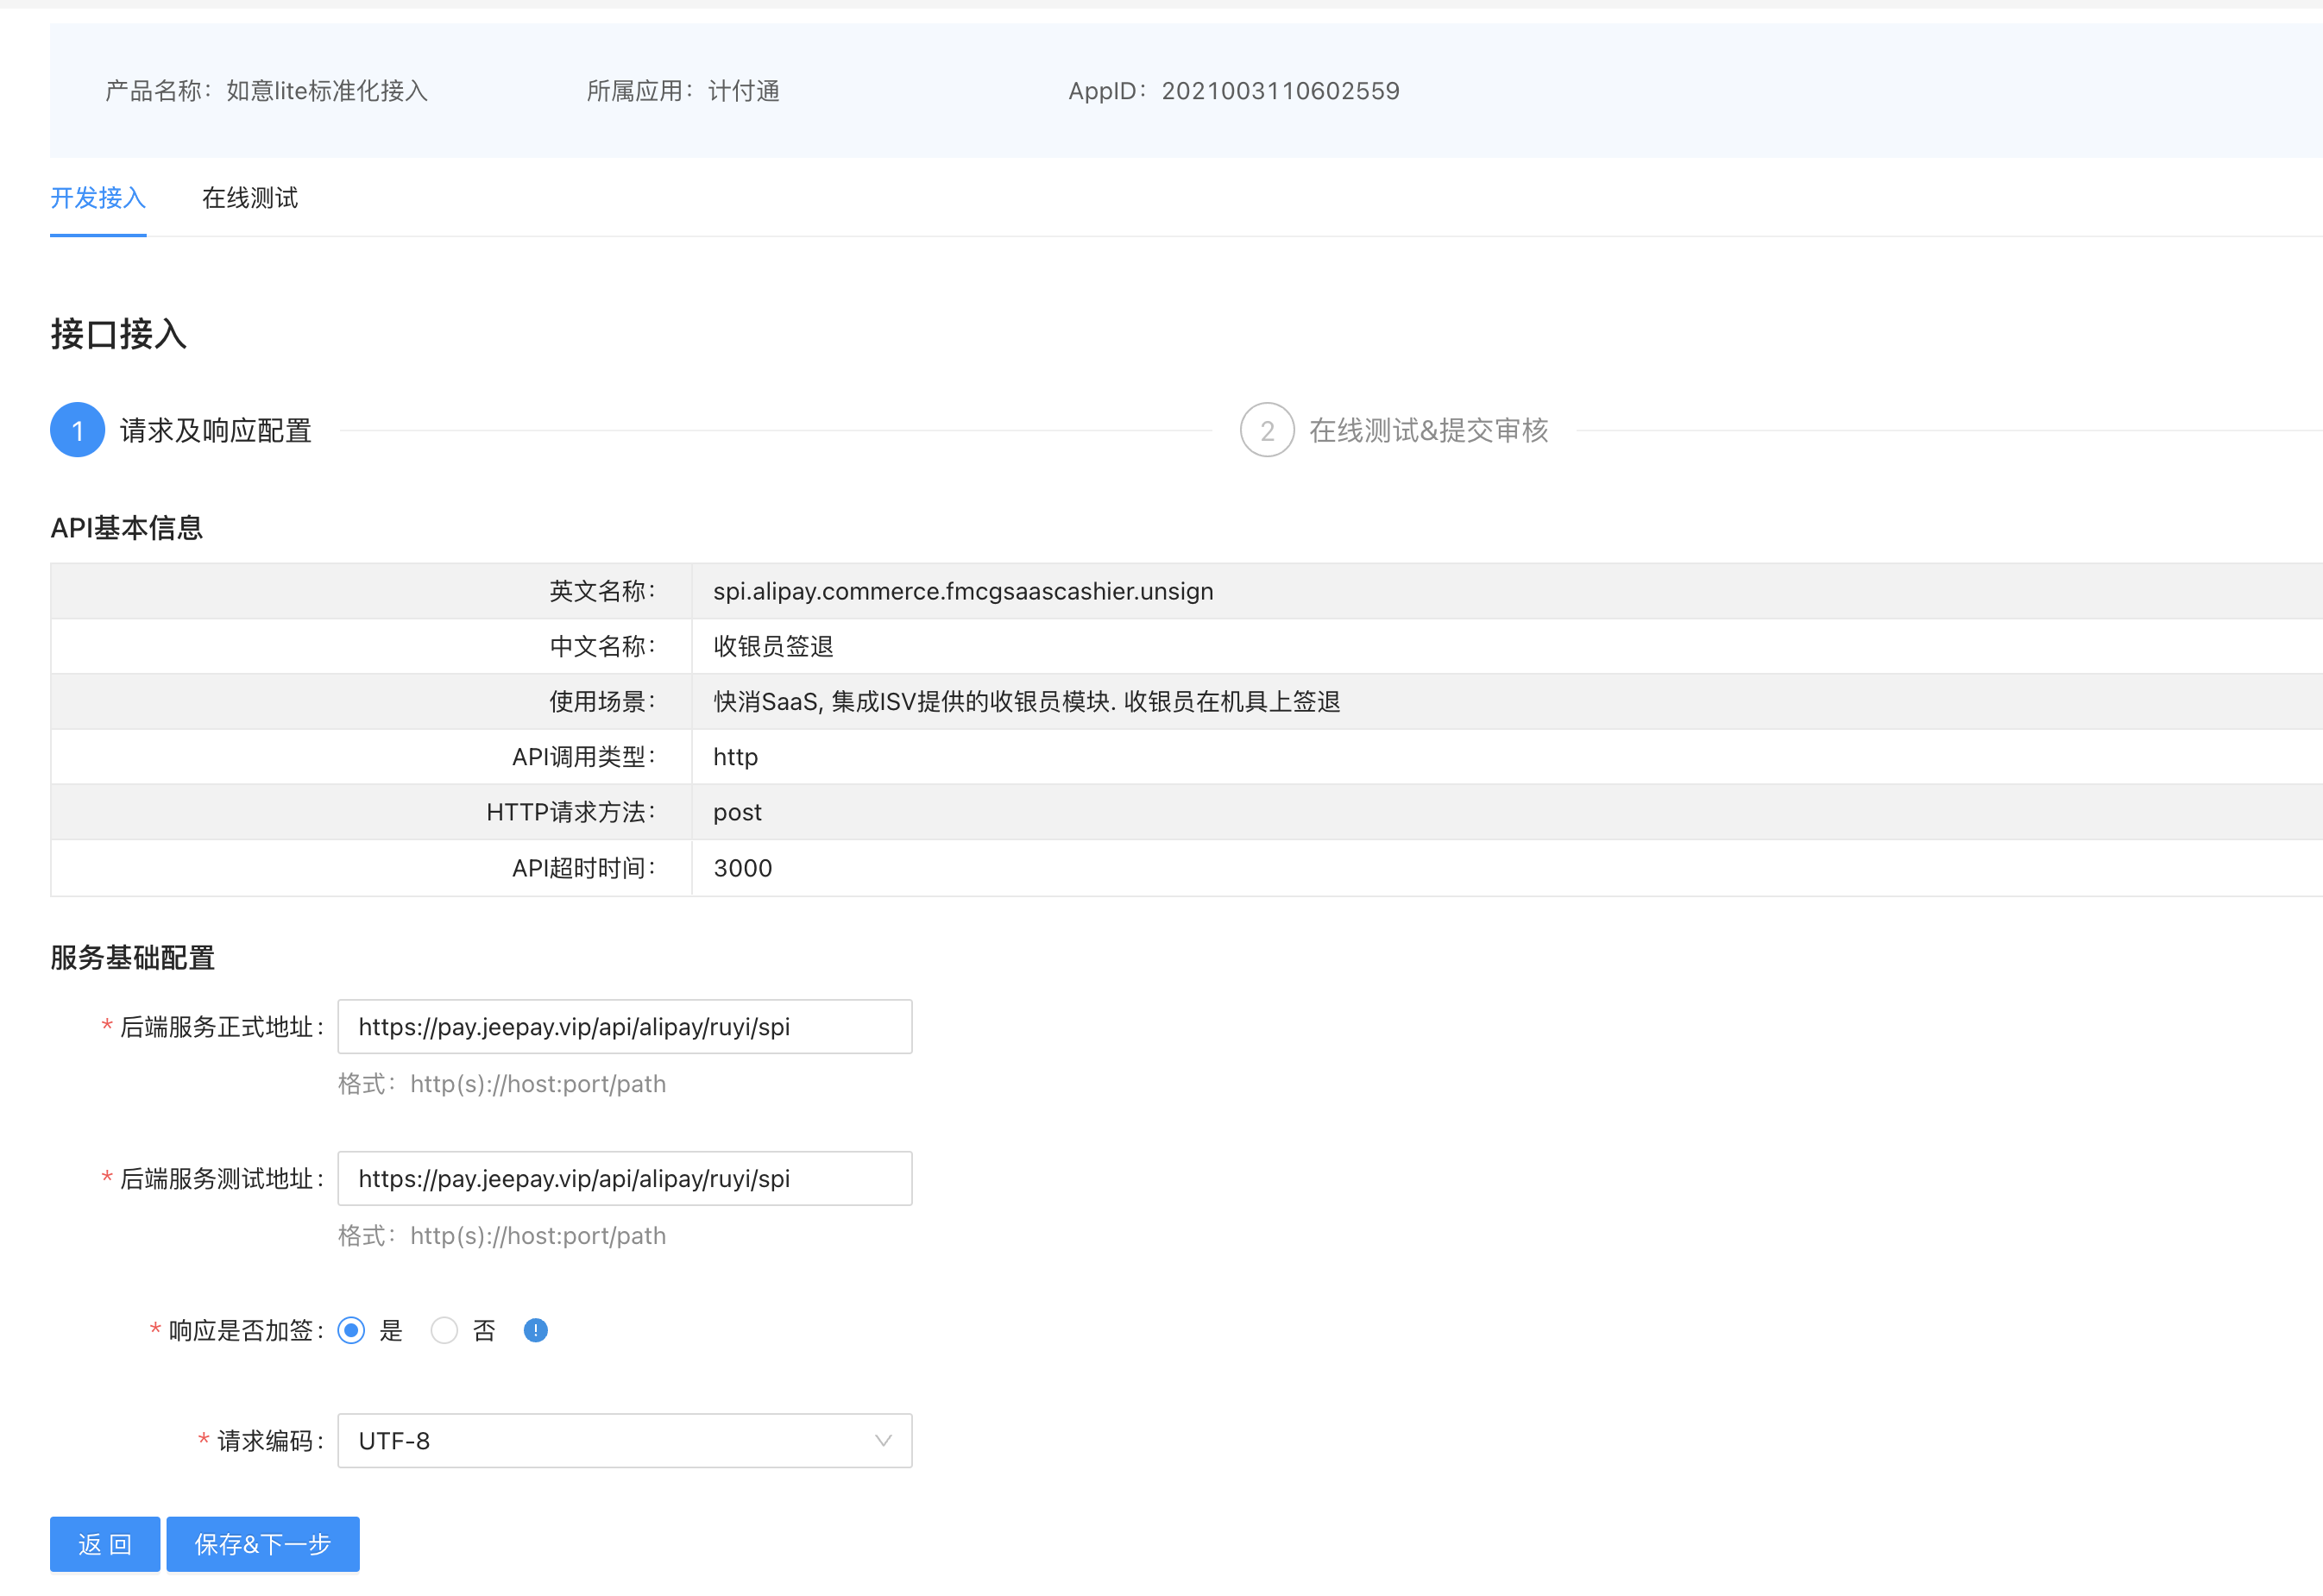The height and width of the screenshot is (1596, 2323).
Task: Focus the 后端服务测试地址 input field
Action: click(x=624, y=1178)
